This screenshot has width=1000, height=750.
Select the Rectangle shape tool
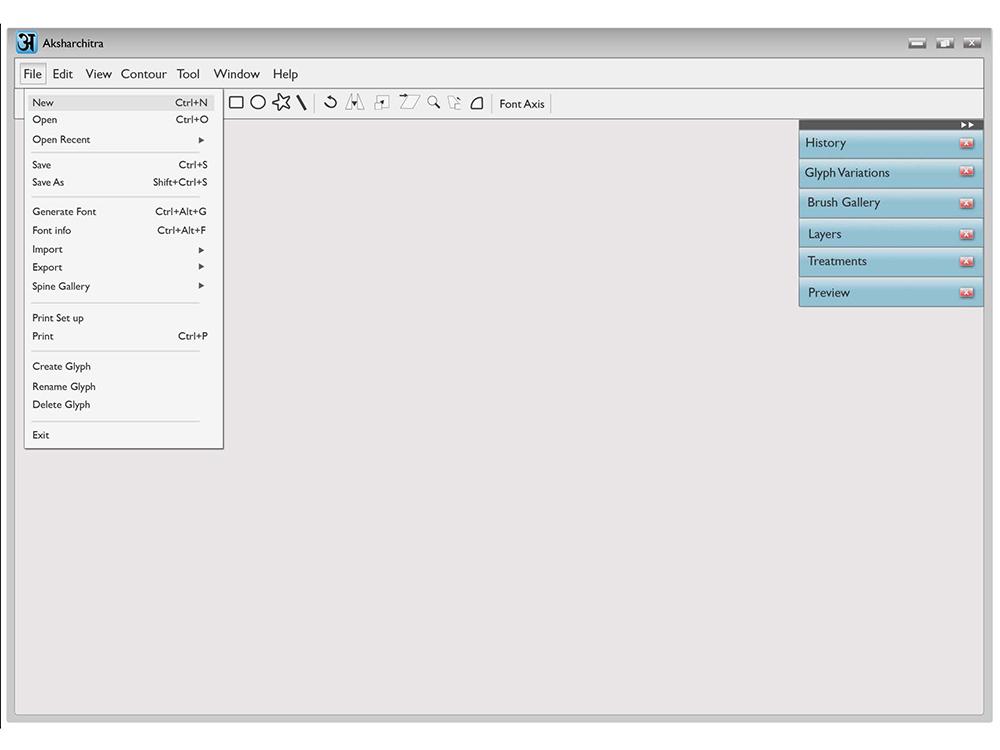point(236,102)
